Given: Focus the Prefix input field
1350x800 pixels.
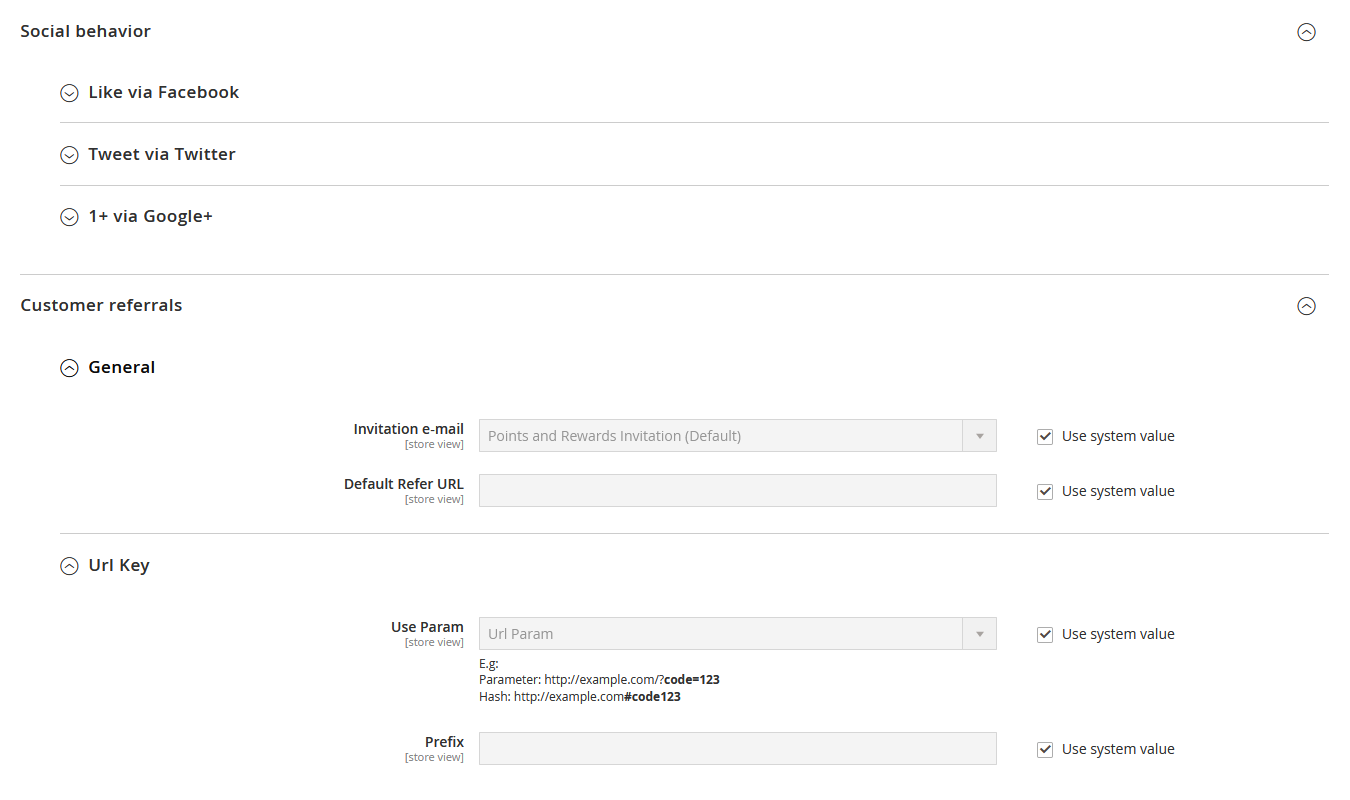Looking at the screenshot, I should (737, 749).
